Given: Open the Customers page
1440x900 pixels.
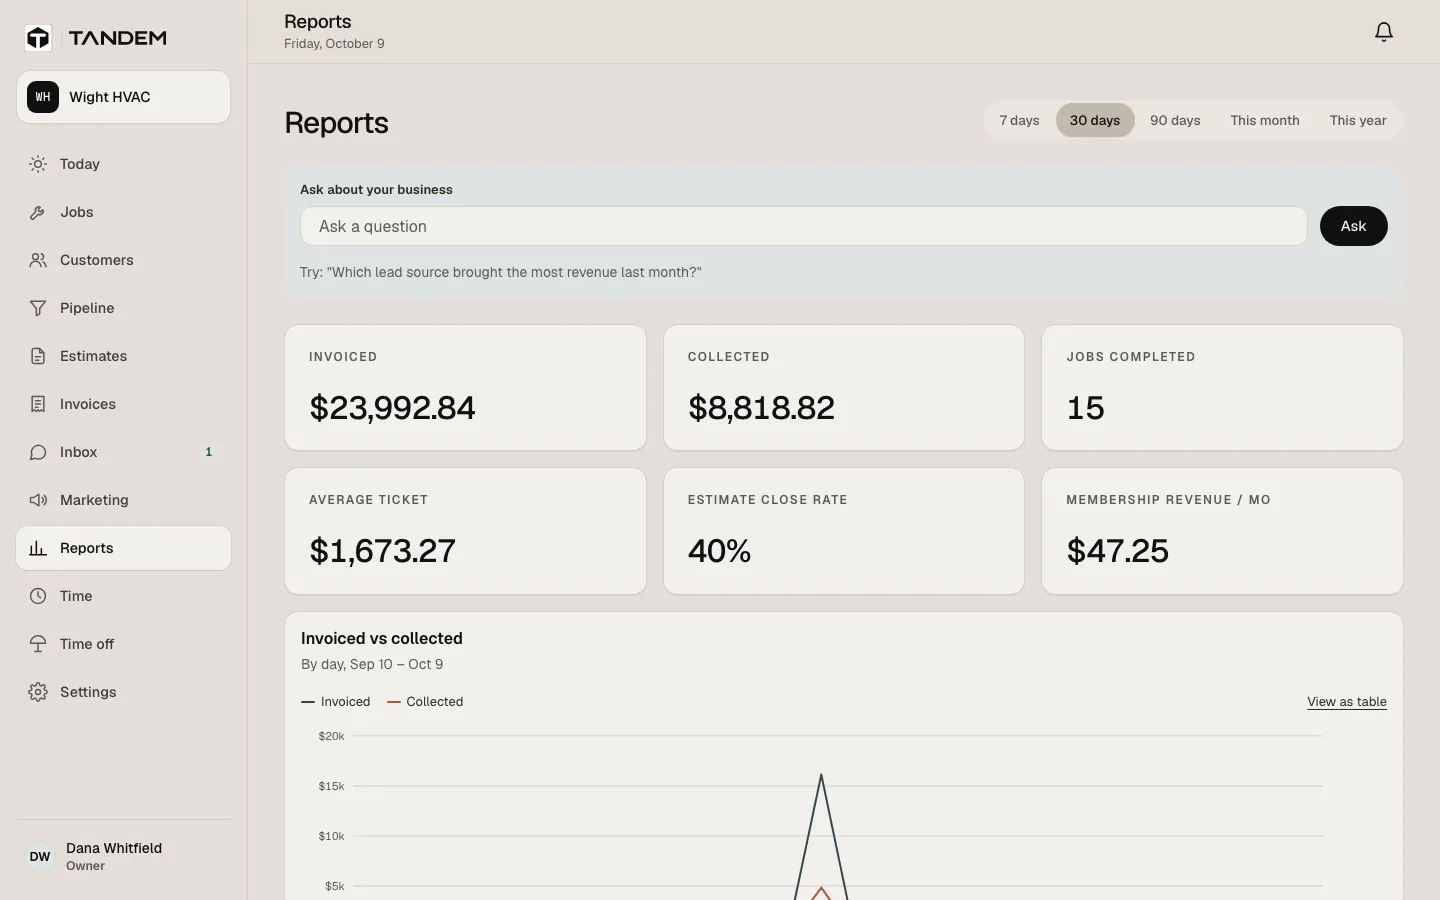Looking at the screenshot, I should pyautogui.click(x=124, y=260).
